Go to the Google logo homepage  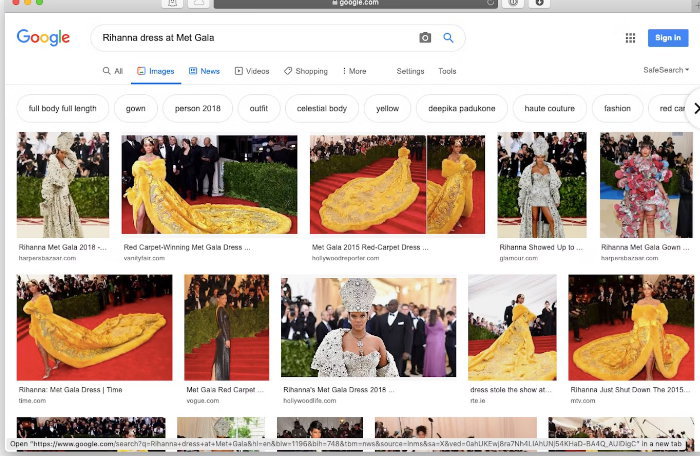(x=43, y=38)
